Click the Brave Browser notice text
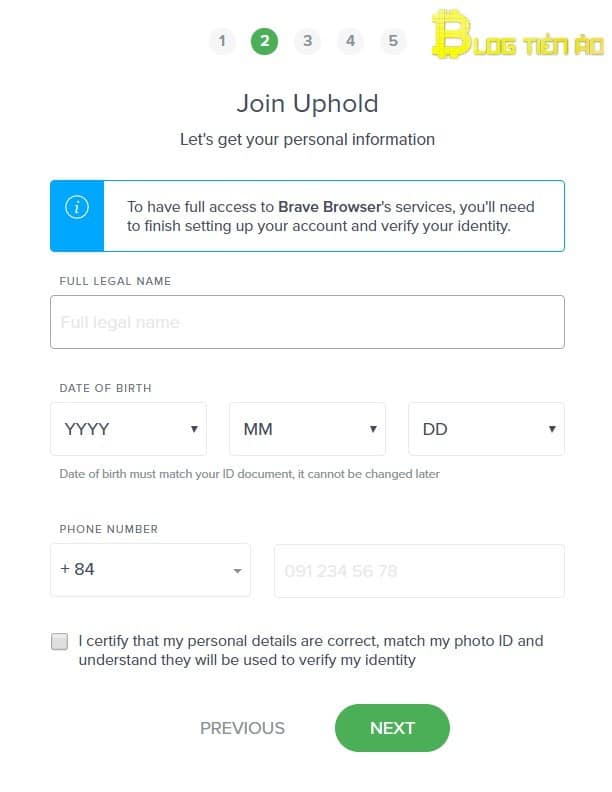 pyautogui.click(x=331, y=216)
